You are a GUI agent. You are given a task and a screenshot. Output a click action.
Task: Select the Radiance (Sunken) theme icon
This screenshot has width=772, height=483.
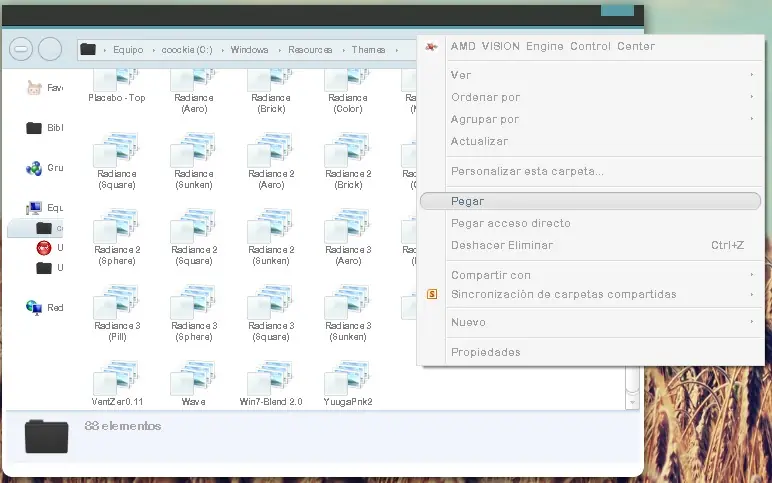coord(194,152)
